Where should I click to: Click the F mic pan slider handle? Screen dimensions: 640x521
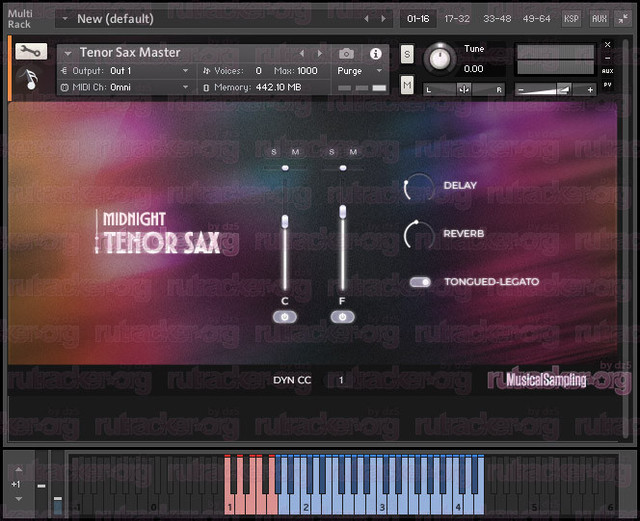click(x=343, y=168)
